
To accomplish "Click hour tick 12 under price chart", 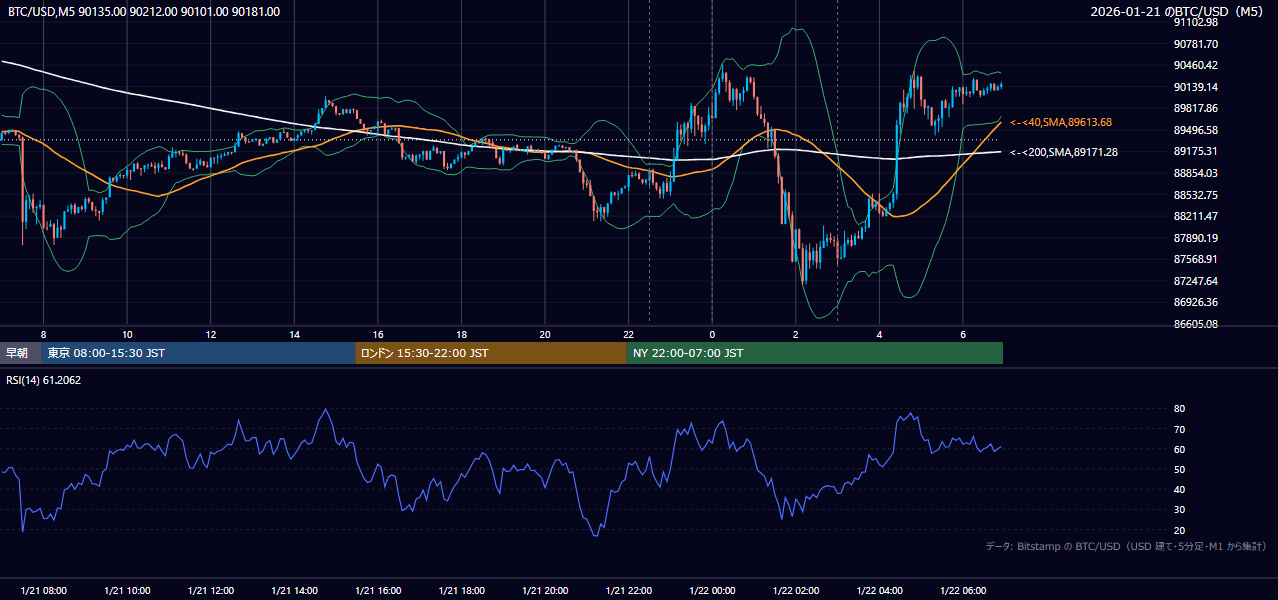I will point(211,334).
